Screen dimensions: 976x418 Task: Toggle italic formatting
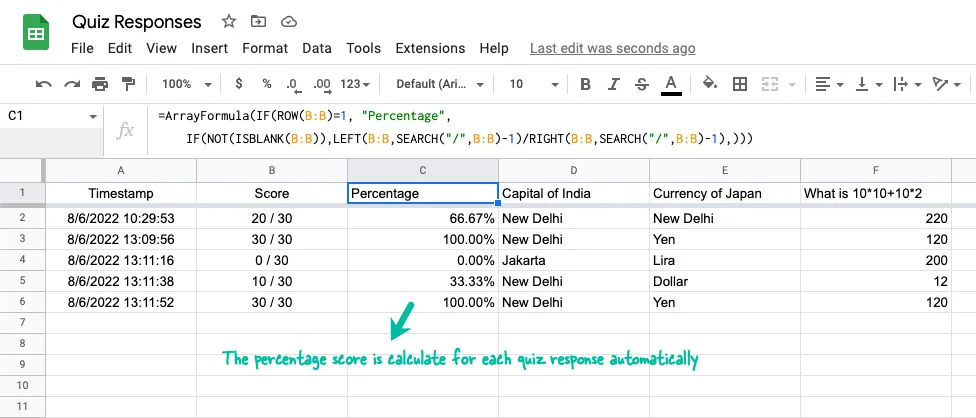pyautogui.click(x=614, y=84)
